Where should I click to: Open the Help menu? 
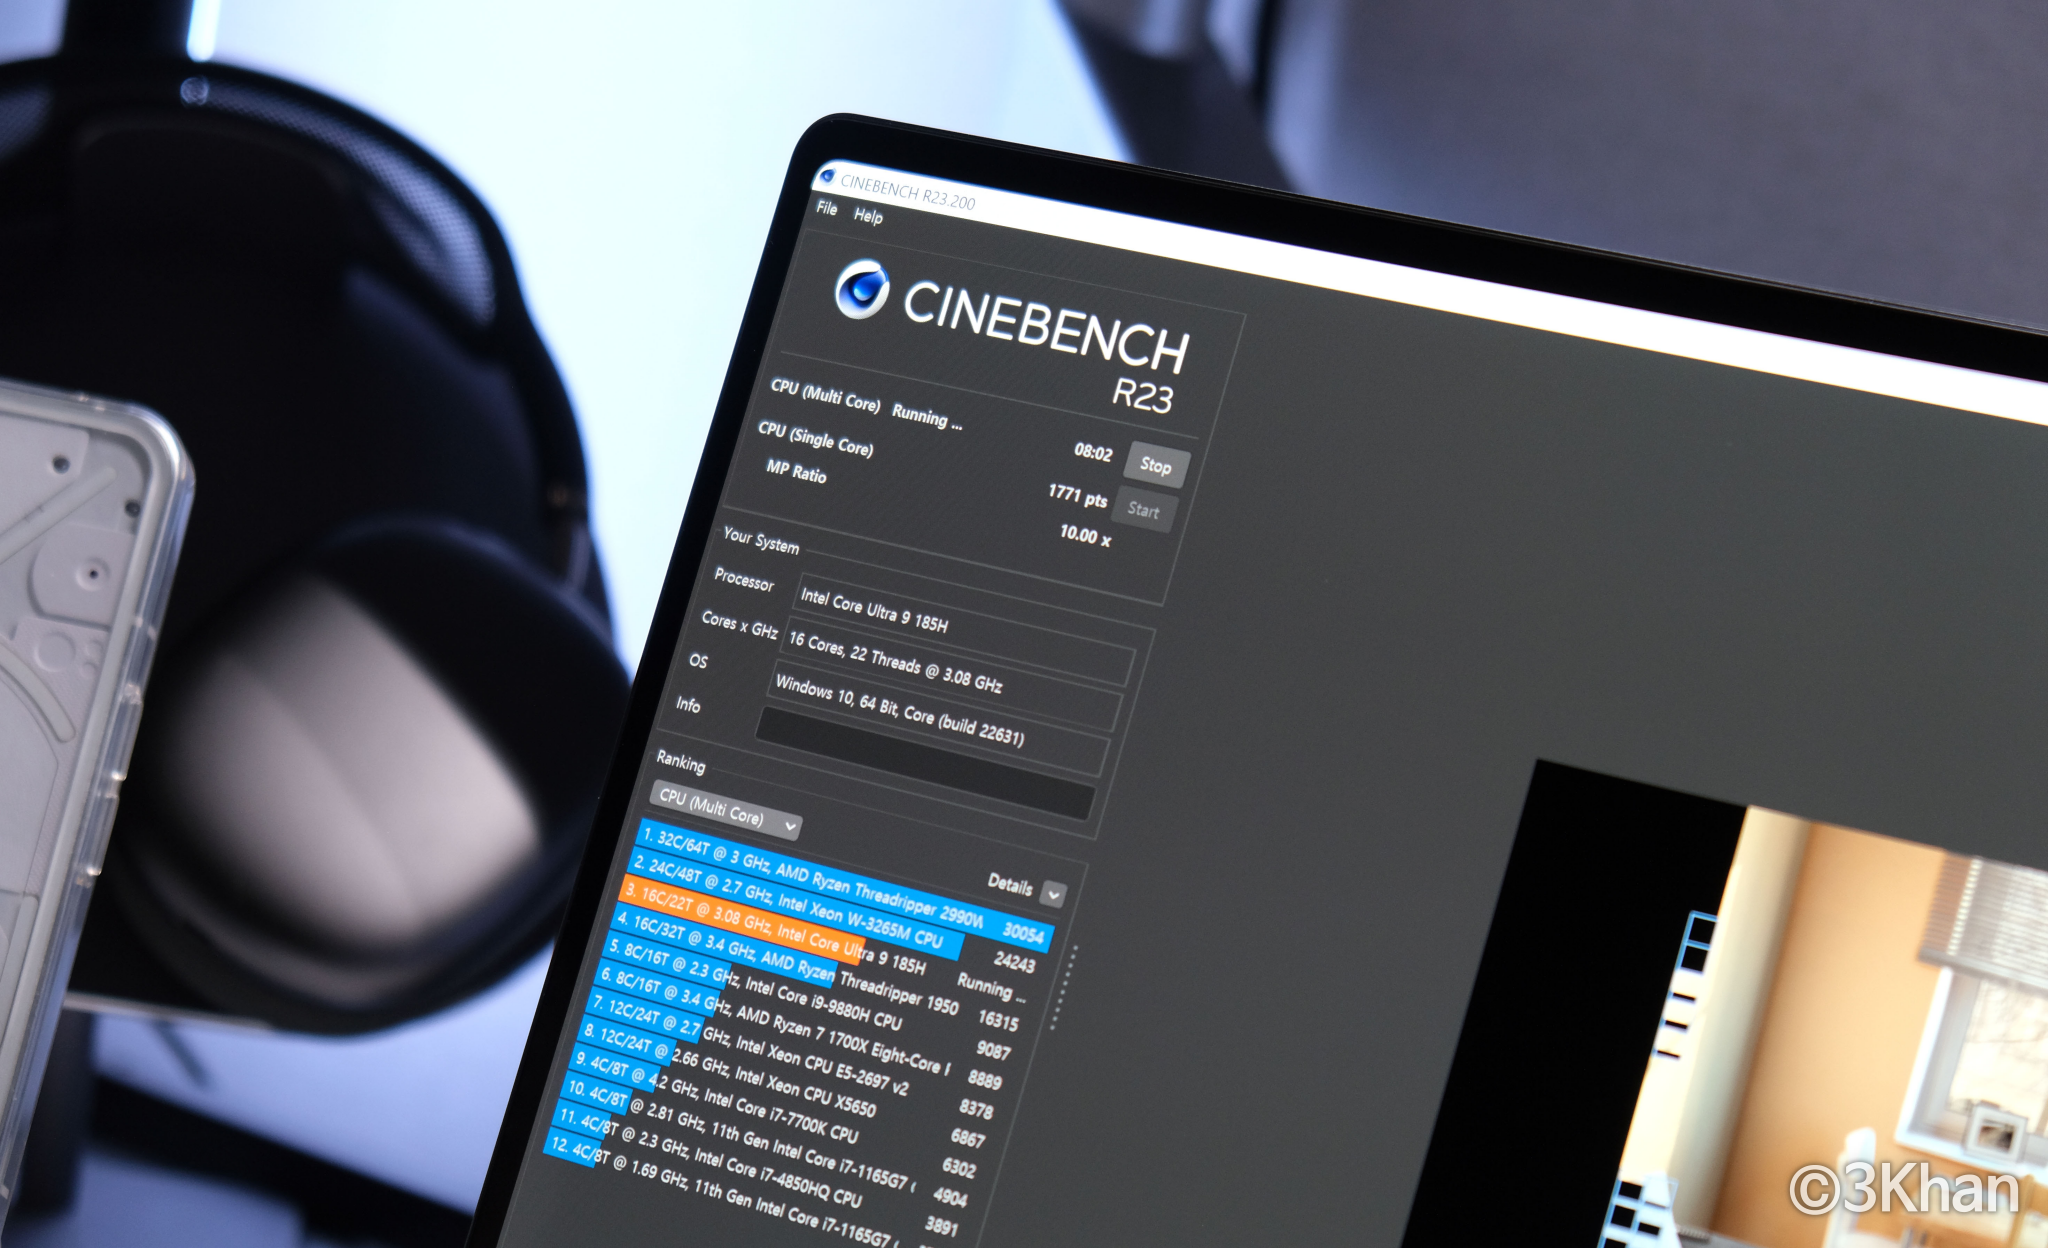click(x=868, y=216)
